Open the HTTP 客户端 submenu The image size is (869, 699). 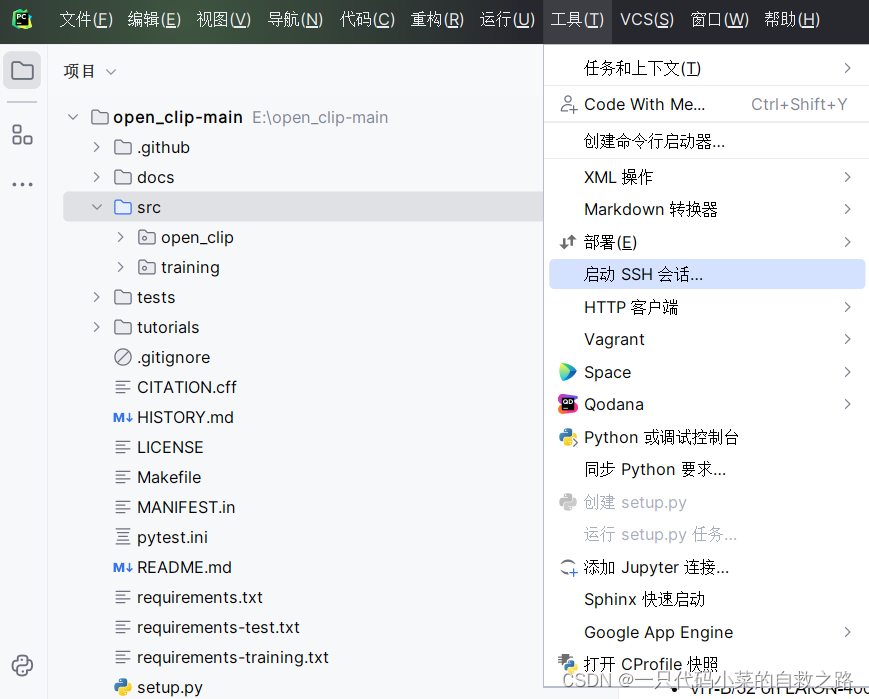(707, 307)
